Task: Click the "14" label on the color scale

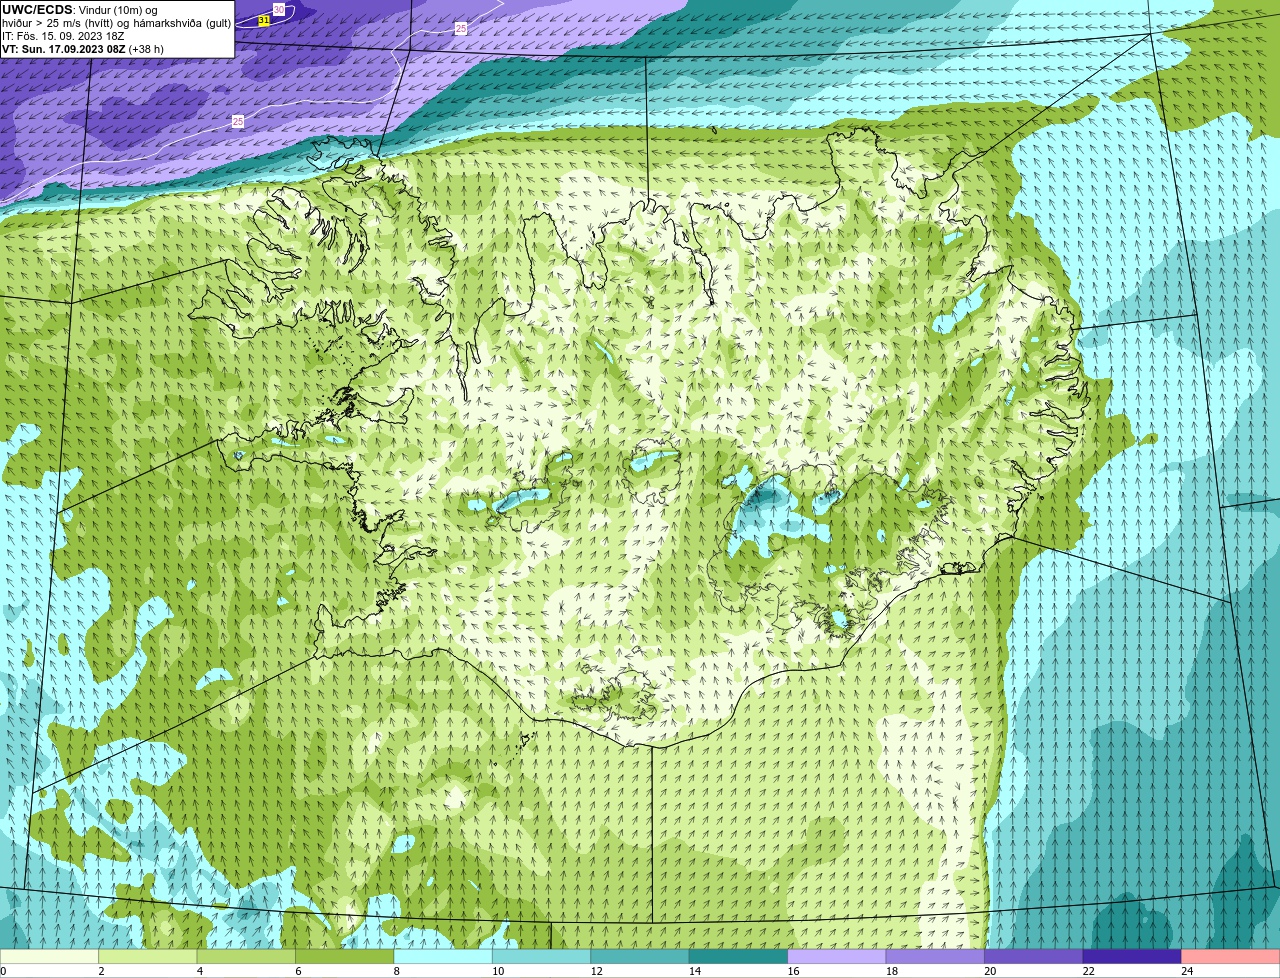Action: pos(695,971)
